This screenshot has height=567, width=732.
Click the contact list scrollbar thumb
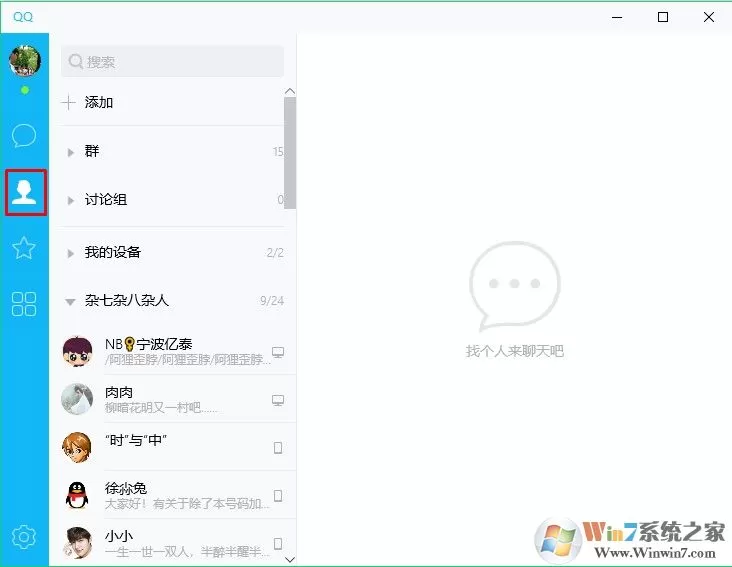[x=290, y=153]
